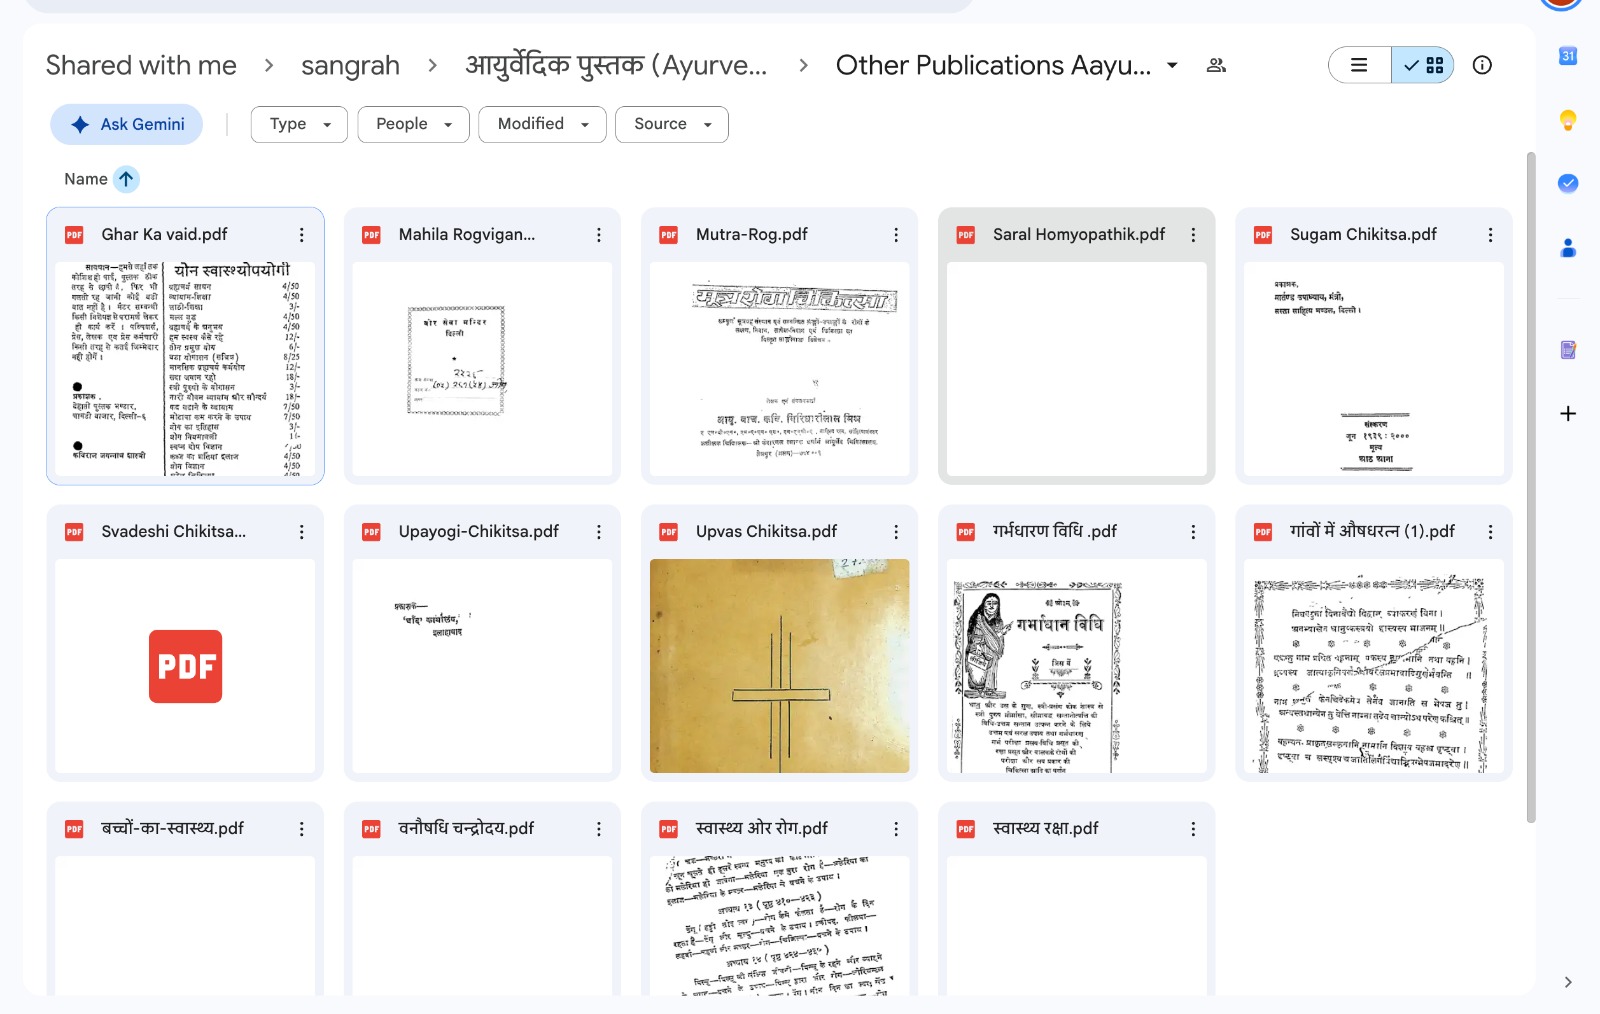1600x1014 pixels.
Task: Open more actions for Ghar Ka vaid.pdf
Action: click(x=302, y=235)
